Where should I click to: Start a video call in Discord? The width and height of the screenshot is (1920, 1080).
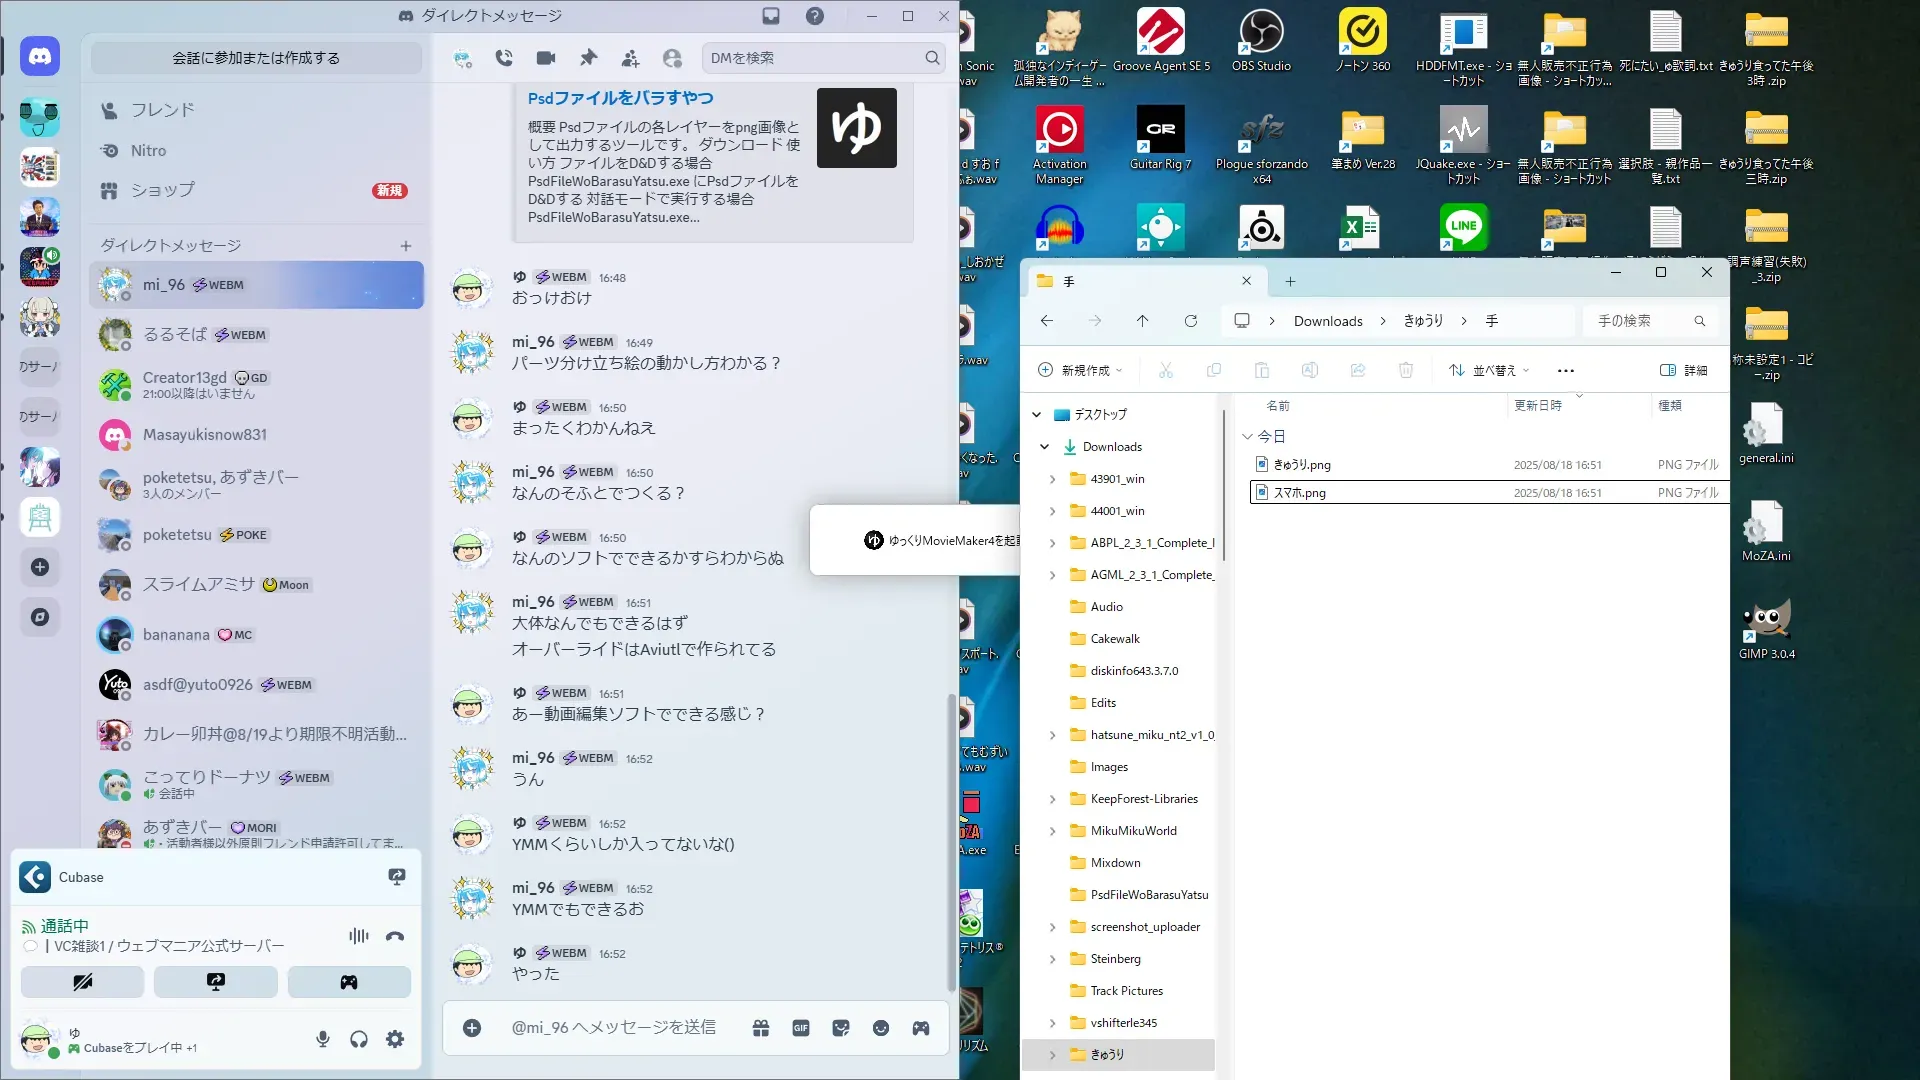click(546, 58)
